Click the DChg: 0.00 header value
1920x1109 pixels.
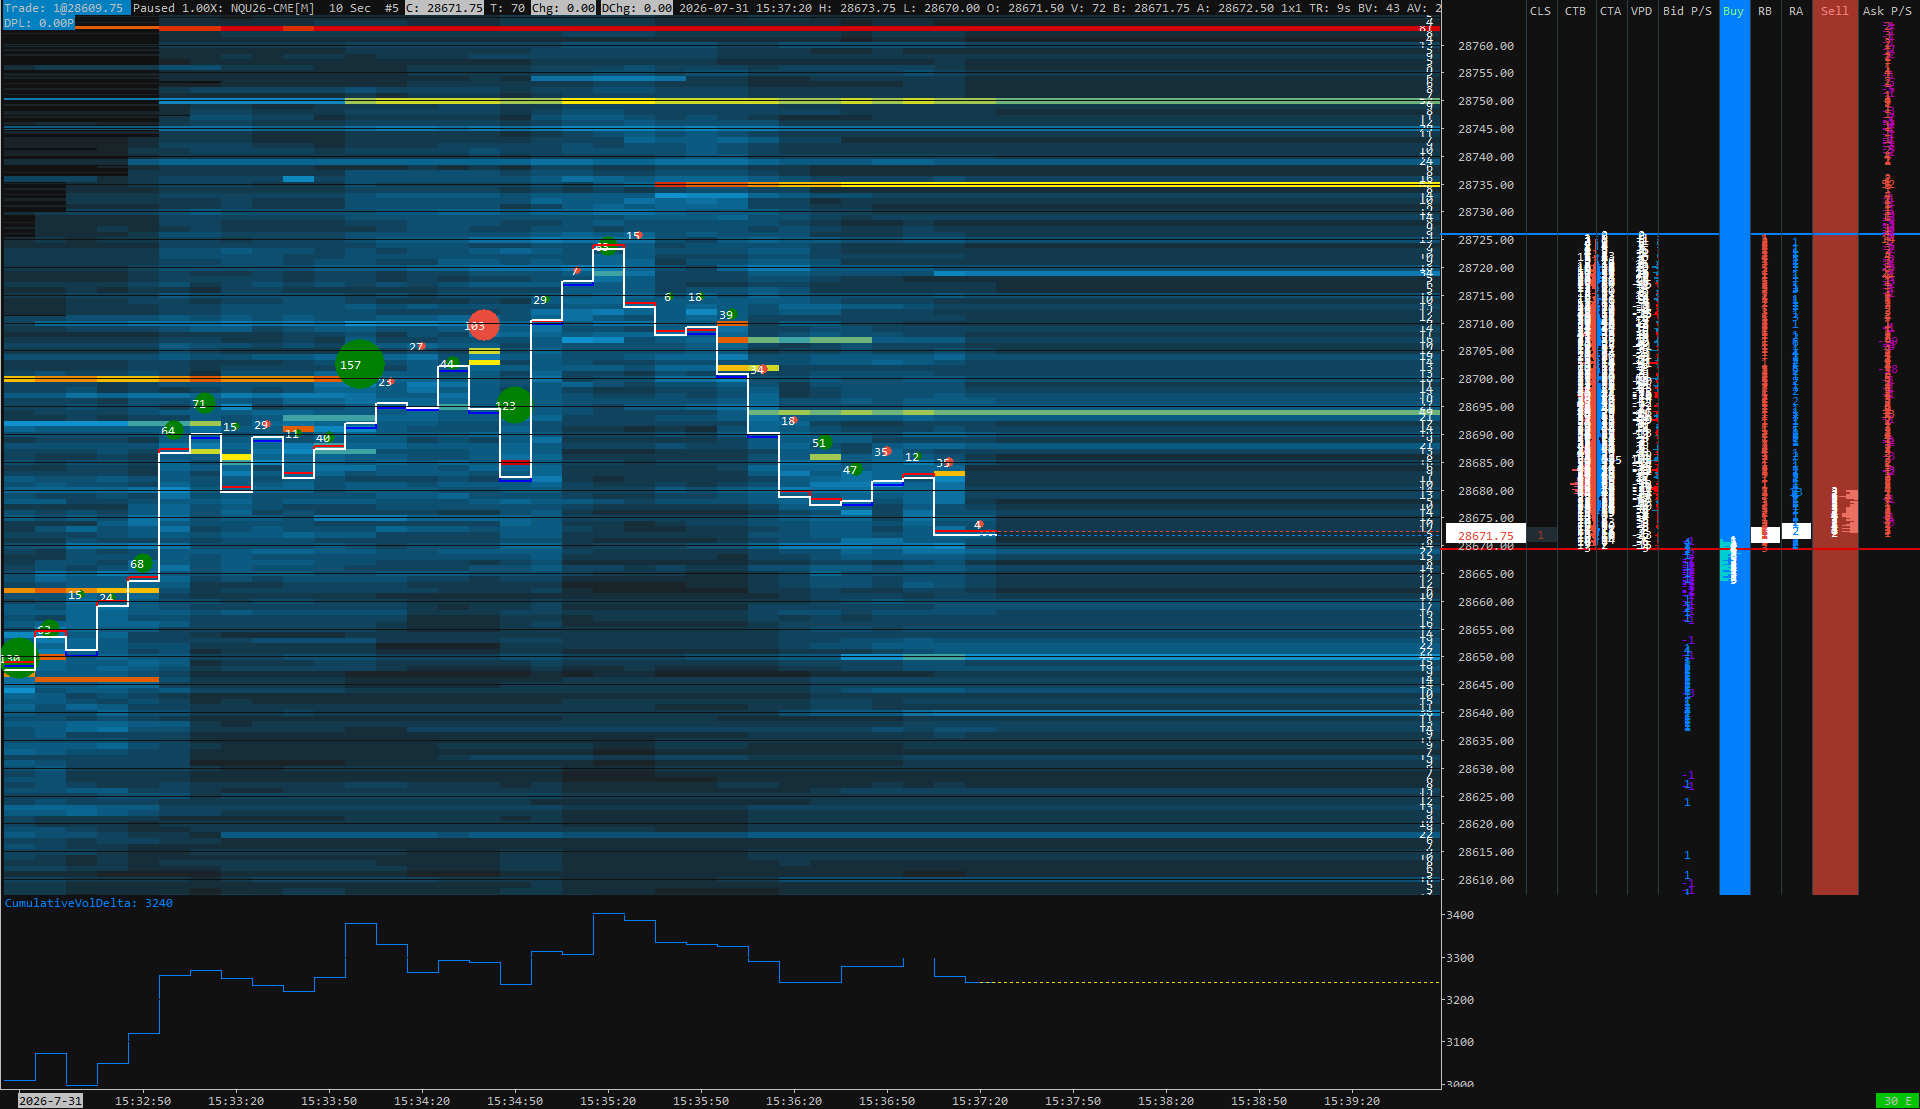click(x=637, y=8)
